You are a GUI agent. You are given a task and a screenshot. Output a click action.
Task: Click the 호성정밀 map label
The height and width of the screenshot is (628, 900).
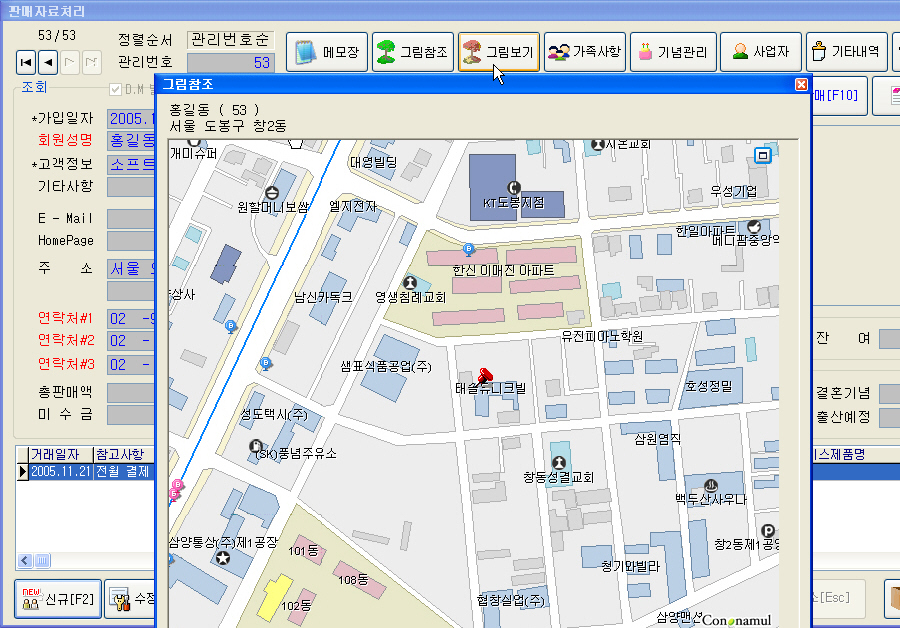[x=709, y=386]
